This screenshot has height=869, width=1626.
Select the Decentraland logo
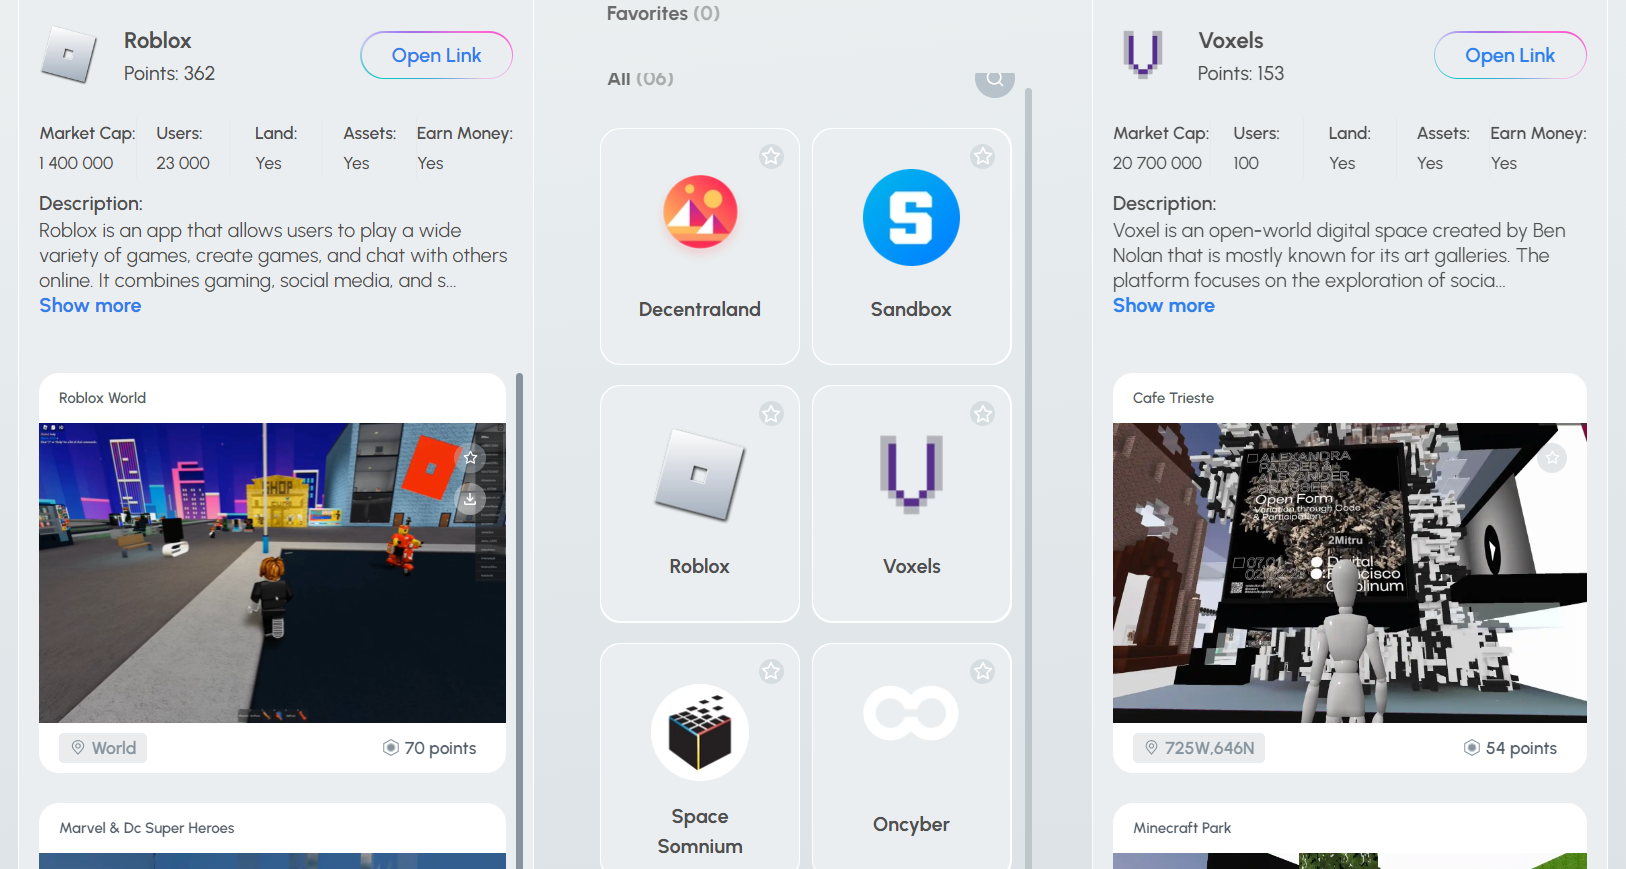[700, 212]
